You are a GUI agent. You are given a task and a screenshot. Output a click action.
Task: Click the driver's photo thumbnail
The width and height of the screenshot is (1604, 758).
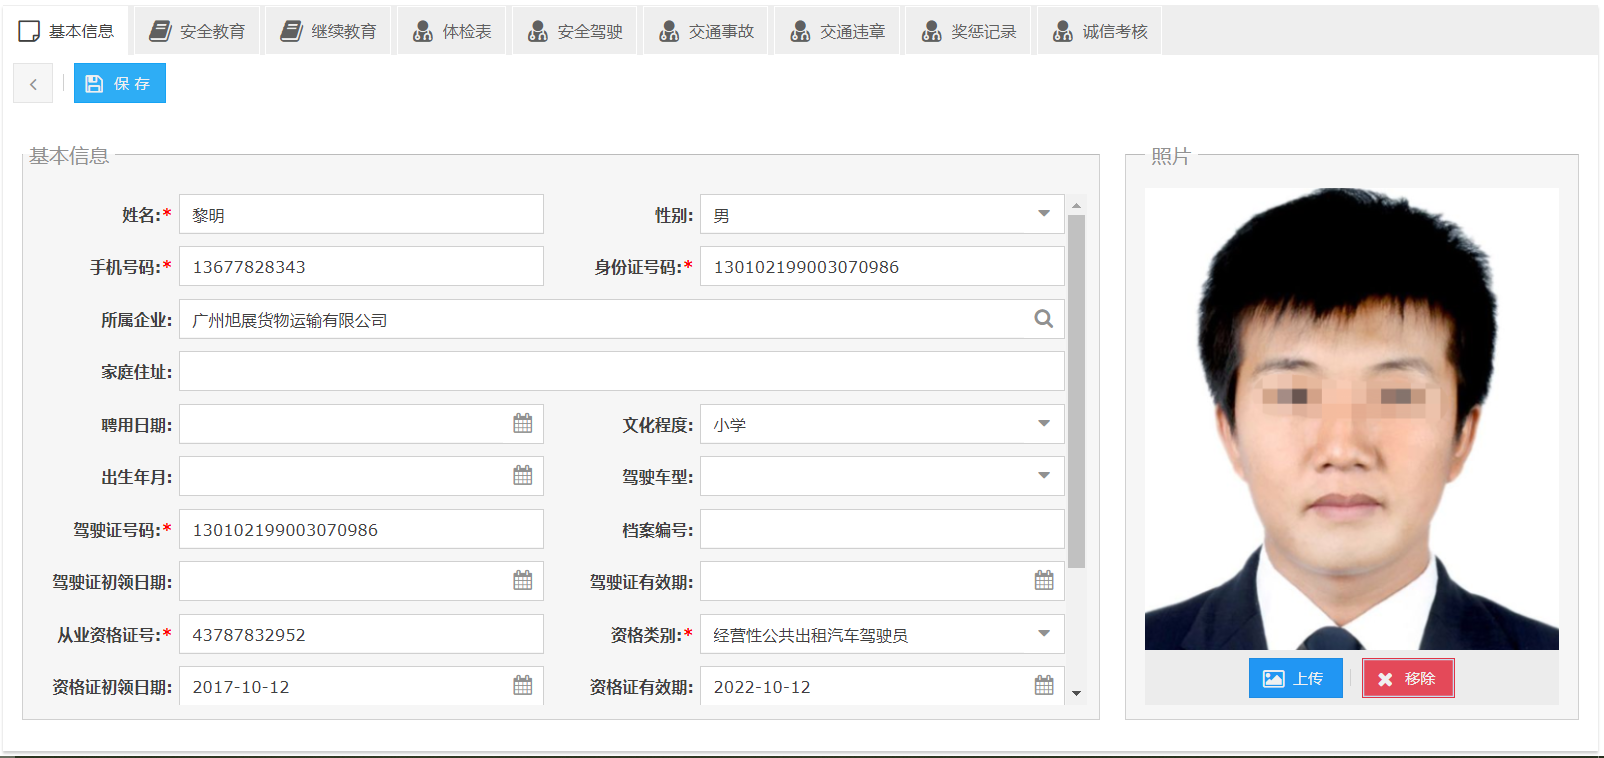(x=1352, y=419)
